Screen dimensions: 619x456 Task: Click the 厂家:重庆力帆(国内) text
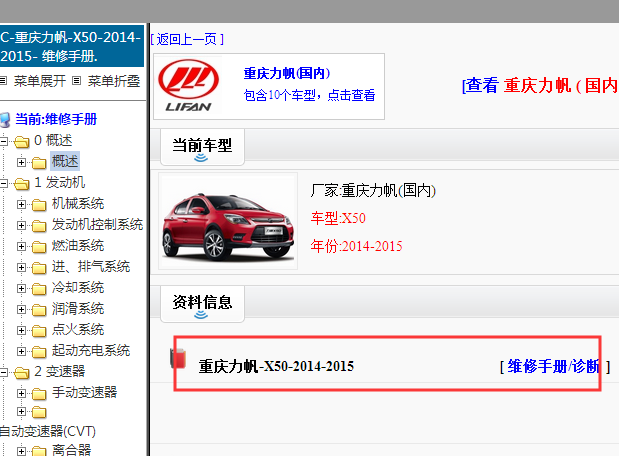point(373,191)
